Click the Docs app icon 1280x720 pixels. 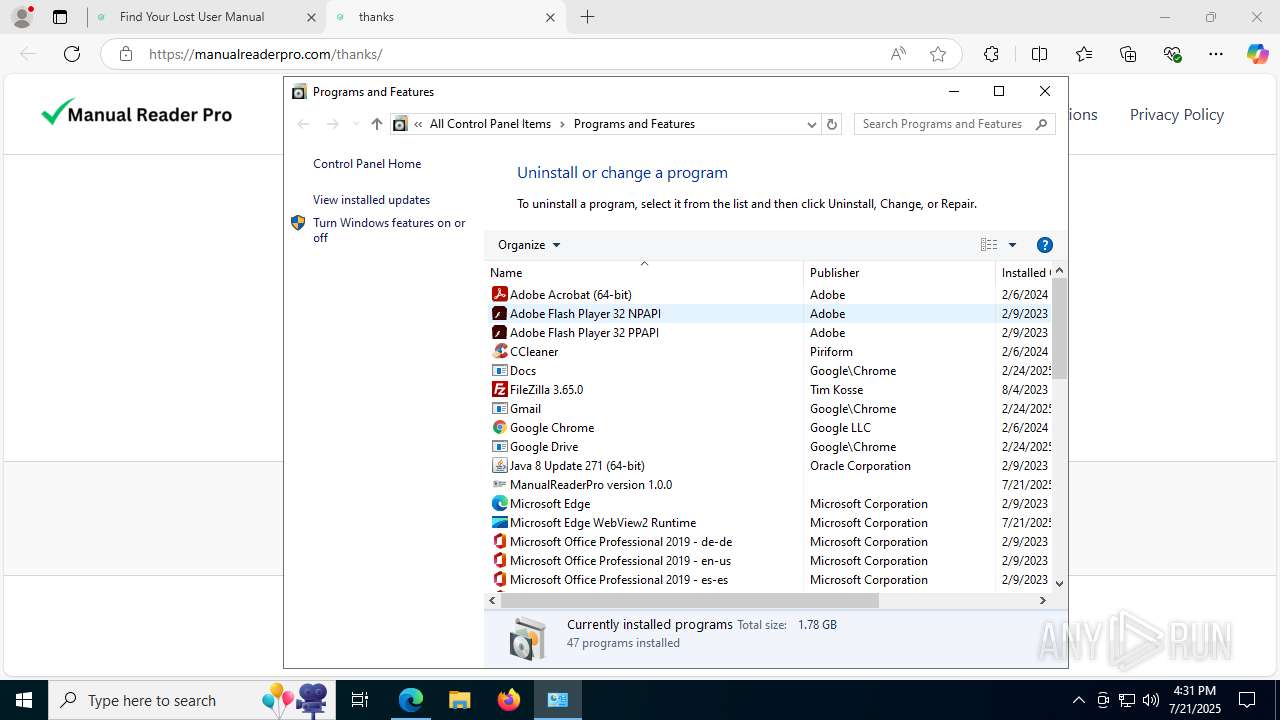[500, 370]
